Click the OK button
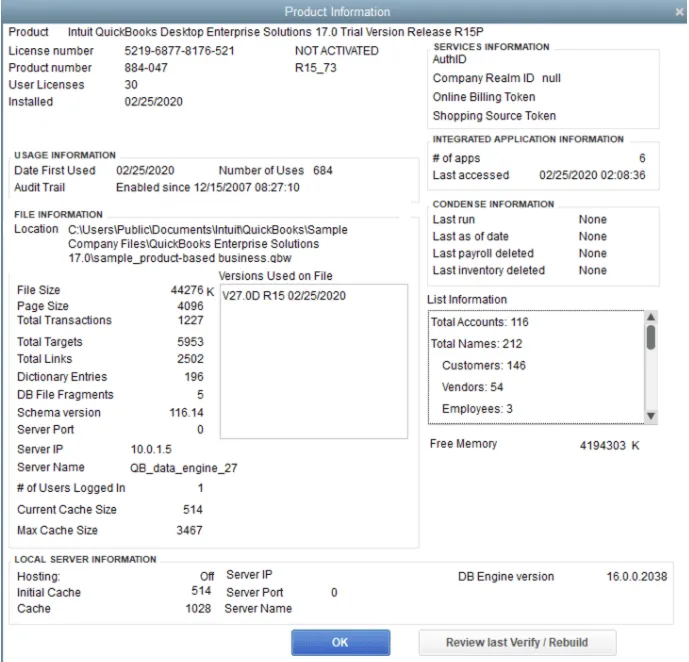This screenshot has width=689, height=662. tap(340, 642)
